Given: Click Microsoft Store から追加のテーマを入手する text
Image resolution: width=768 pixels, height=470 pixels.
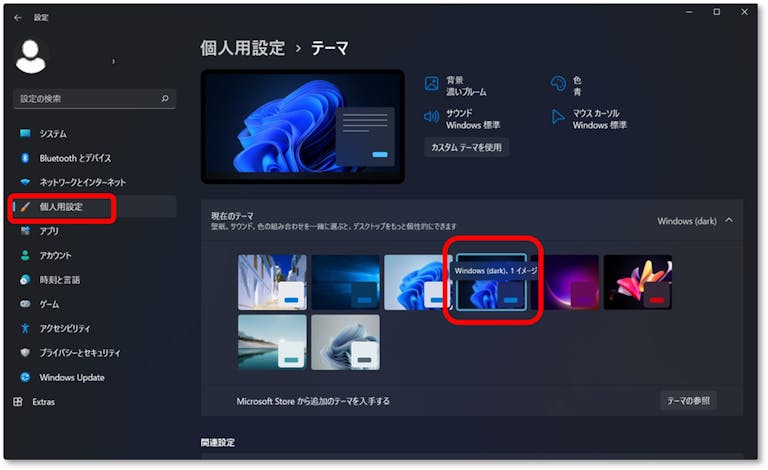Looking at the screenshot, I should click(x=313, y=401).
